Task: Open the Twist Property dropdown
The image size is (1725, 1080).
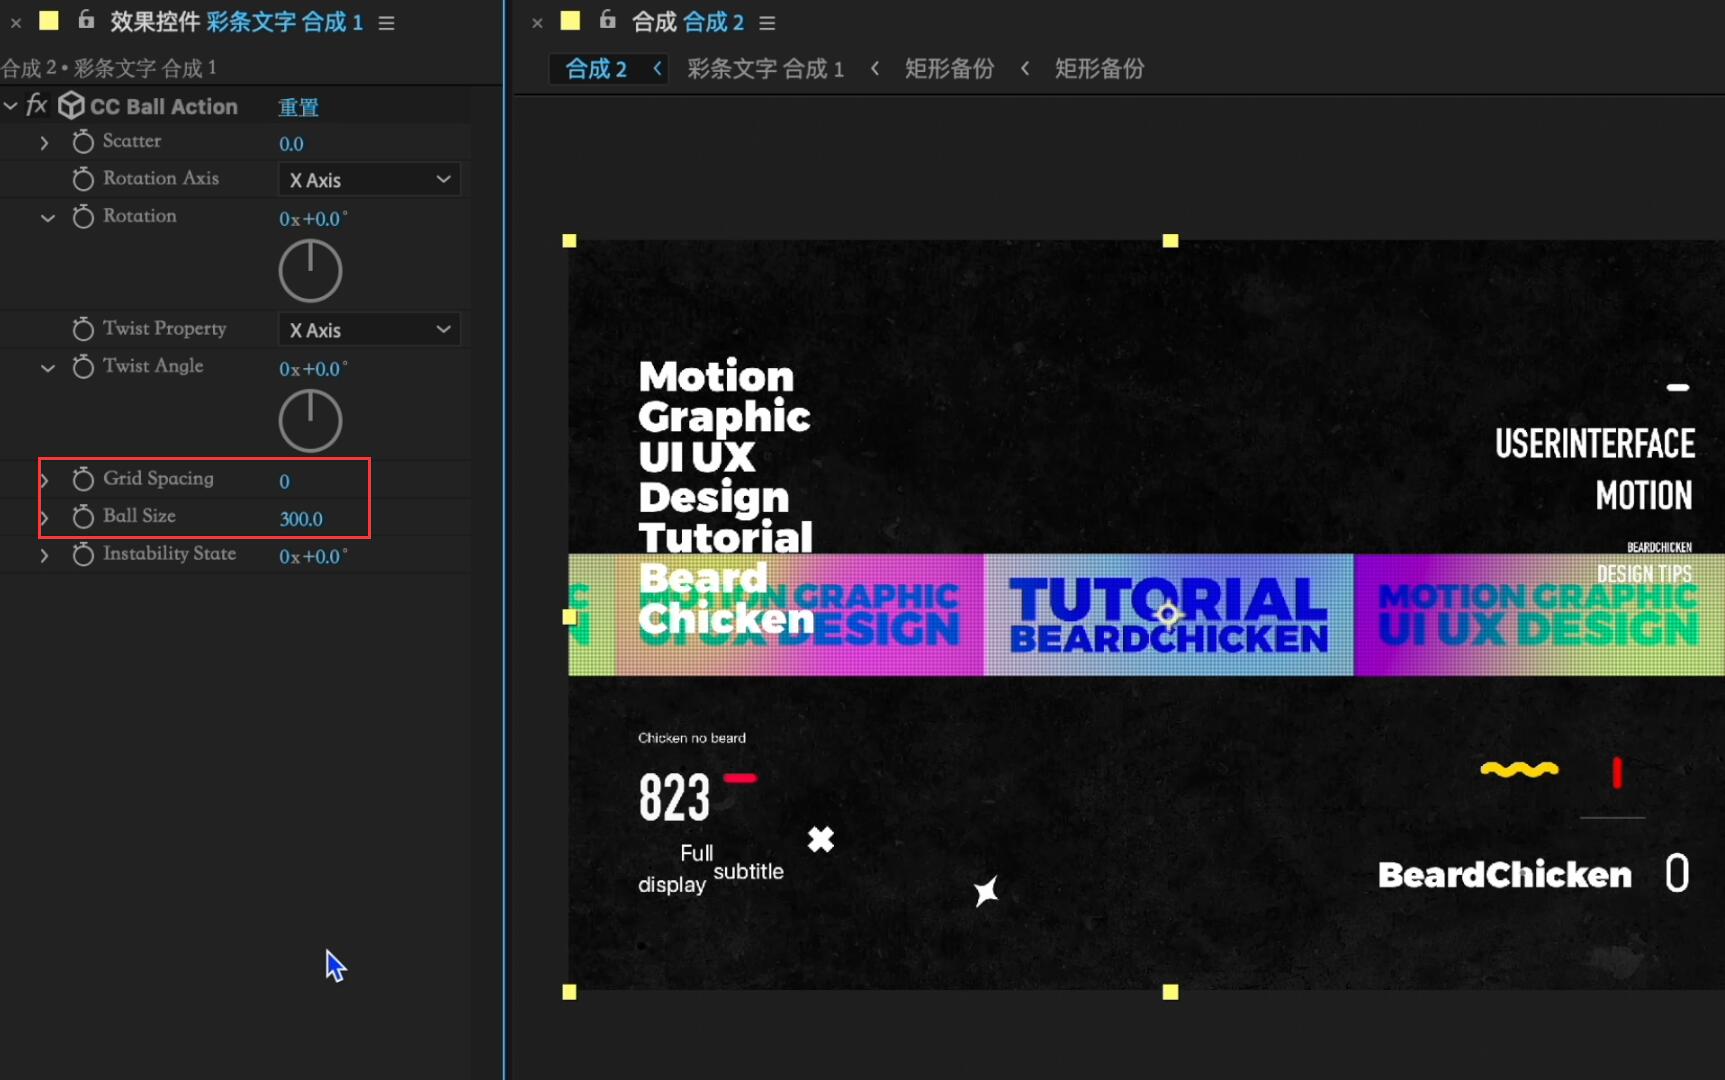Action: (369, 329)
